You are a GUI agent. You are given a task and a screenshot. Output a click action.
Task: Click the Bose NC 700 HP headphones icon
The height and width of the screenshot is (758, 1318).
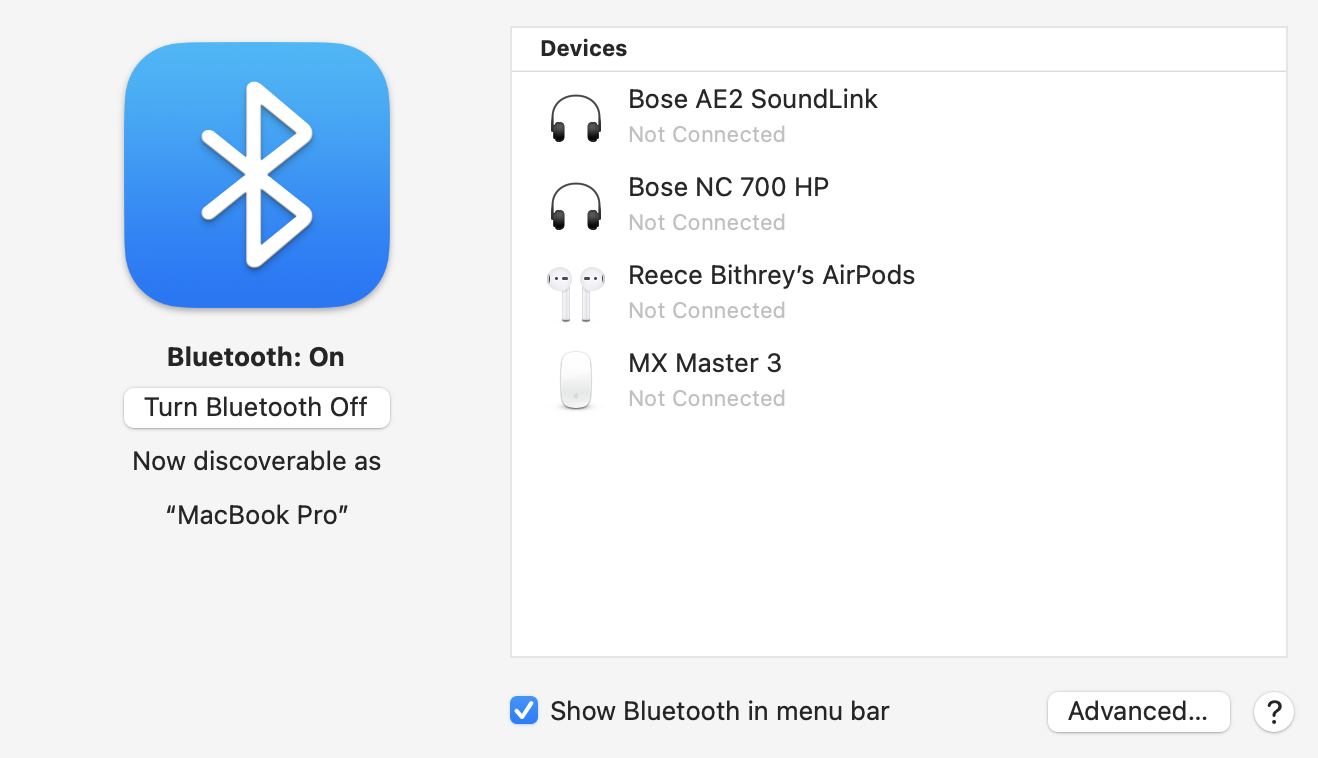576,206
